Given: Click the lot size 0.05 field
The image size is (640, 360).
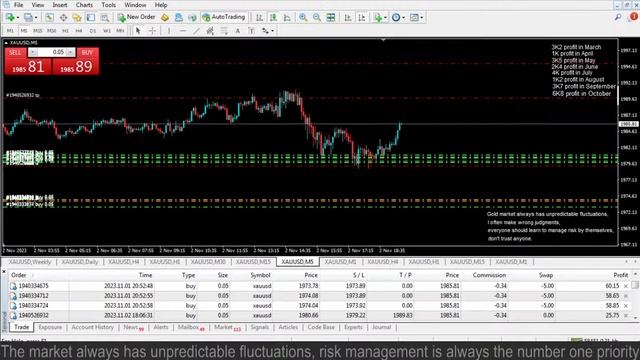Looking at the screenshot, I should 51,52.
